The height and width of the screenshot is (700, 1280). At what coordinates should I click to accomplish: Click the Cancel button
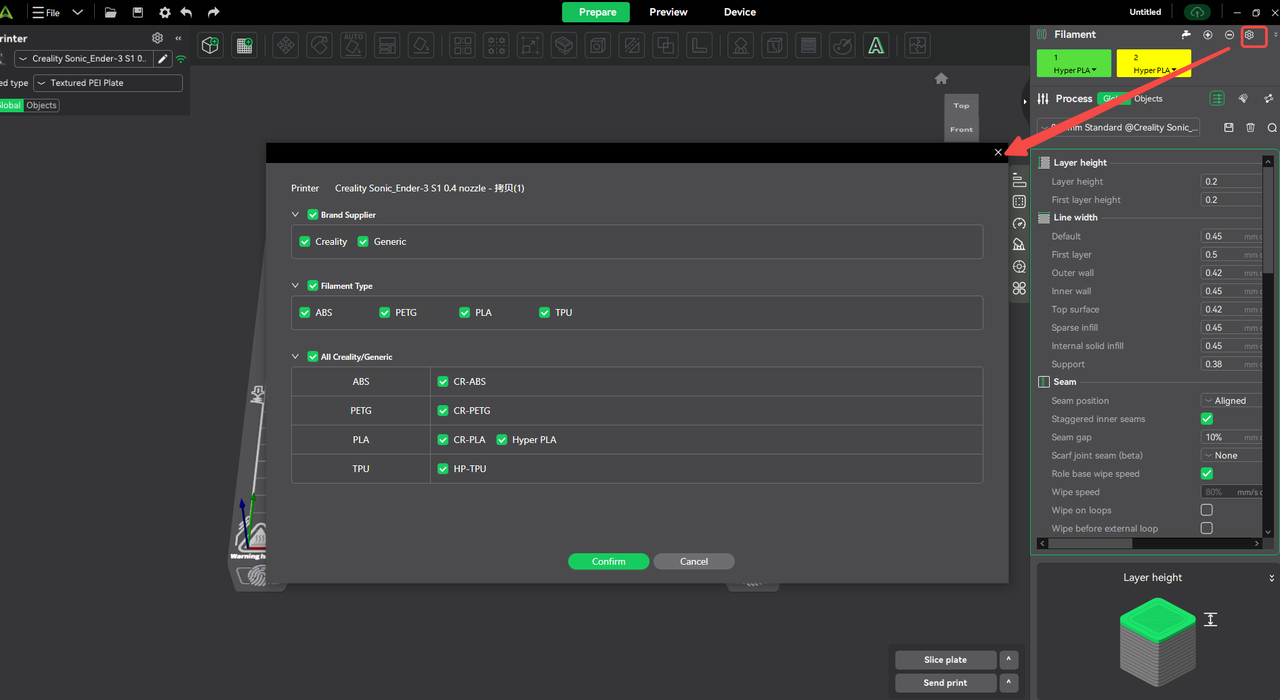pos(694,561)
